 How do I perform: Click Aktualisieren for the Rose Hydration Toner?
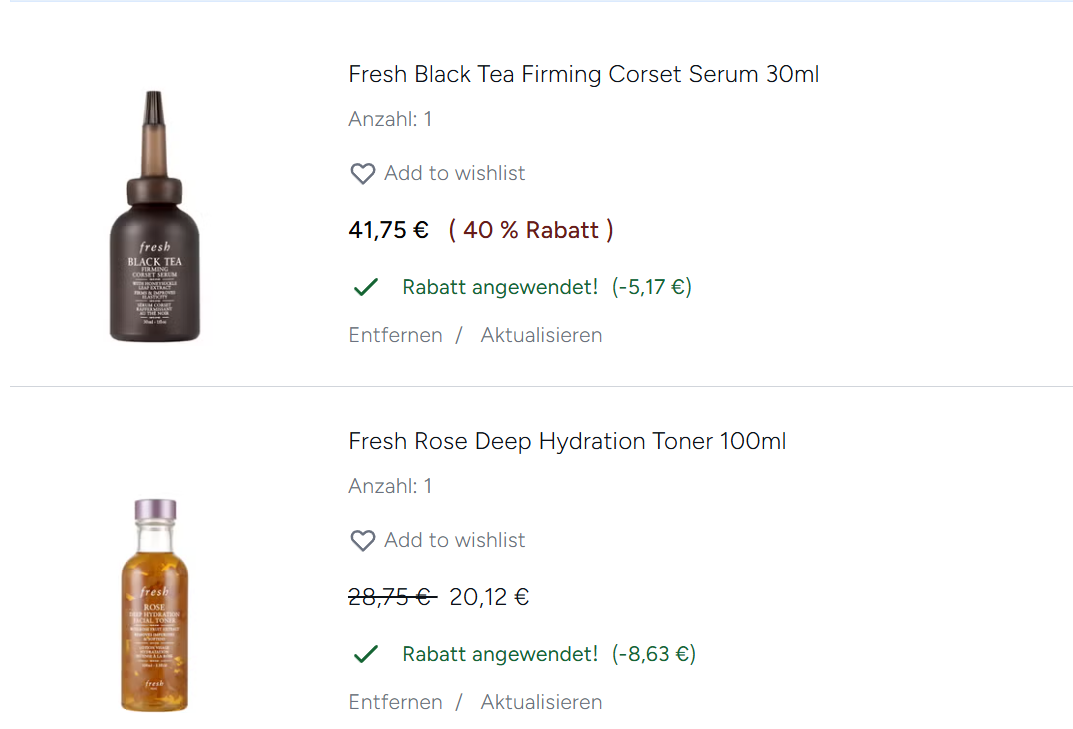tap(541, 702)
